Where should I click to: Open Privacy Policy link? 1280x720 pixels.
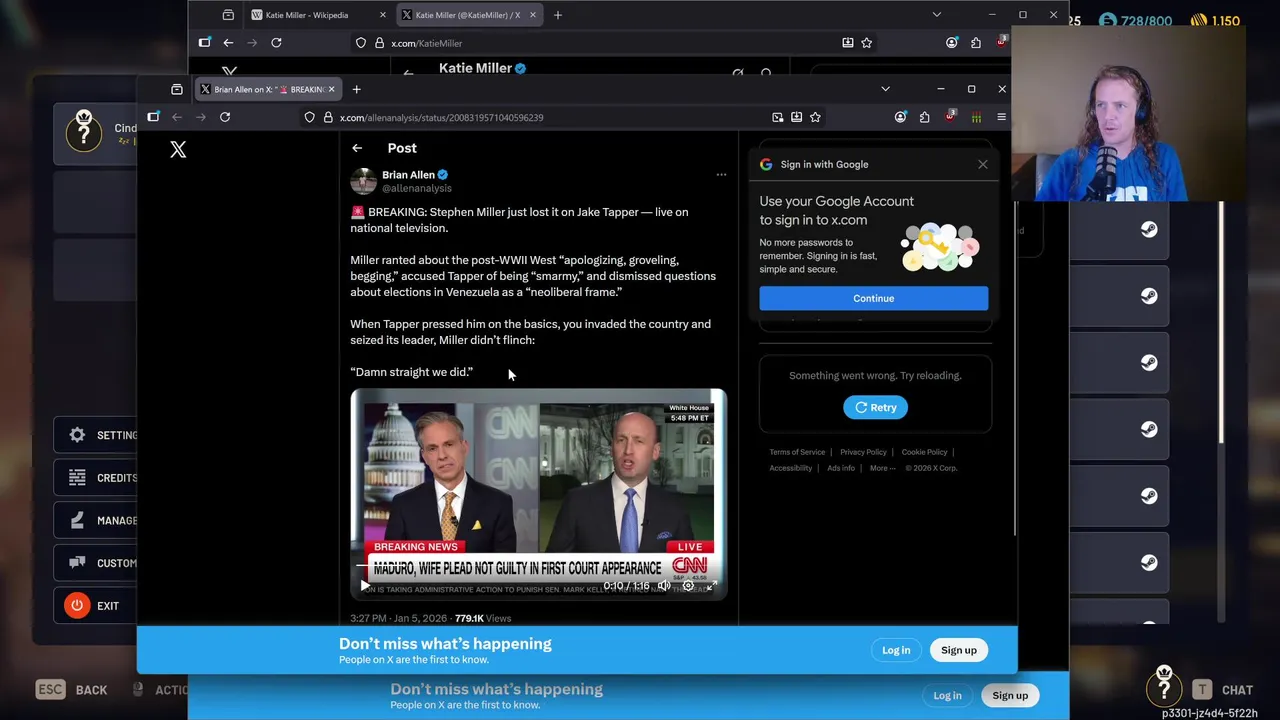click(863, 452)
